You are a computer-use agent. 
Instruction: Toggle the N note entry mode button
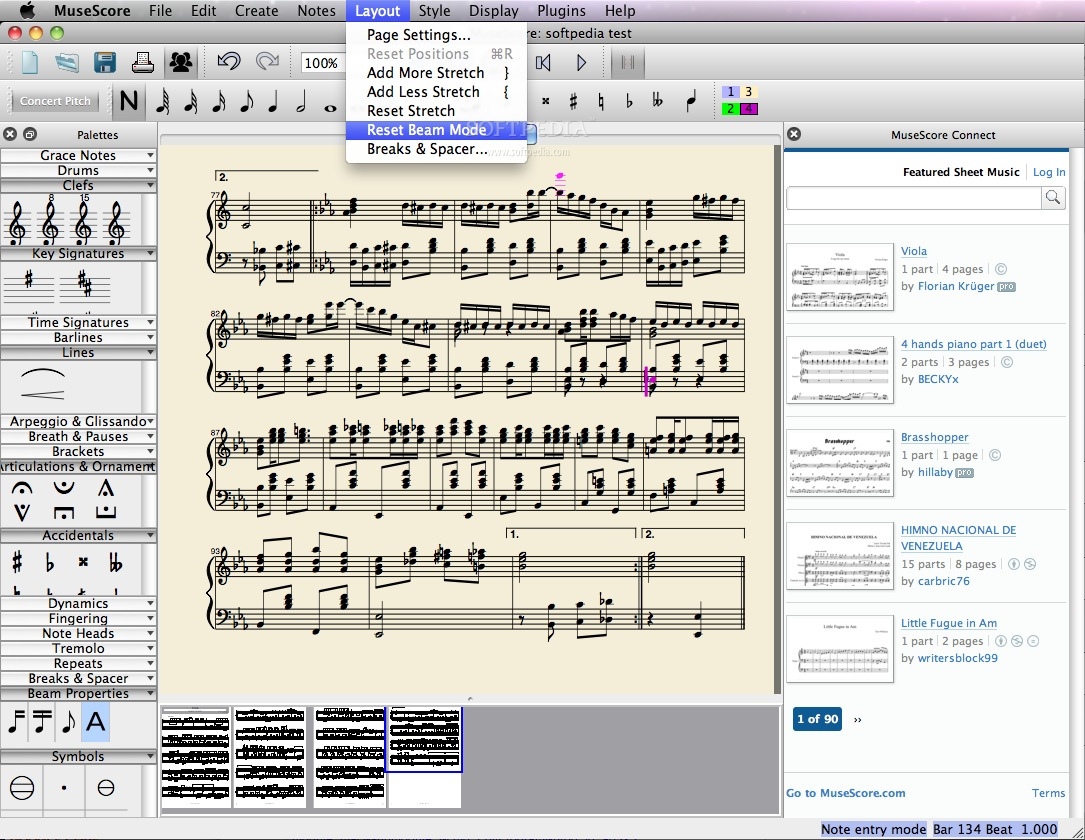[x=128, y=102]
